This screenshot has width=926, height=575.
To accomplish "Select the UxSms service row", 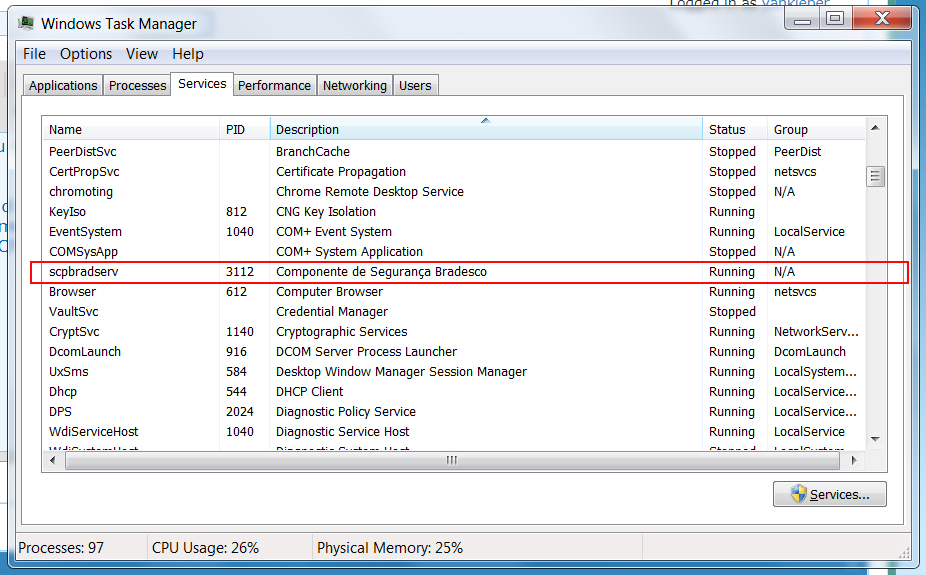I will click(x=453, y=372).
